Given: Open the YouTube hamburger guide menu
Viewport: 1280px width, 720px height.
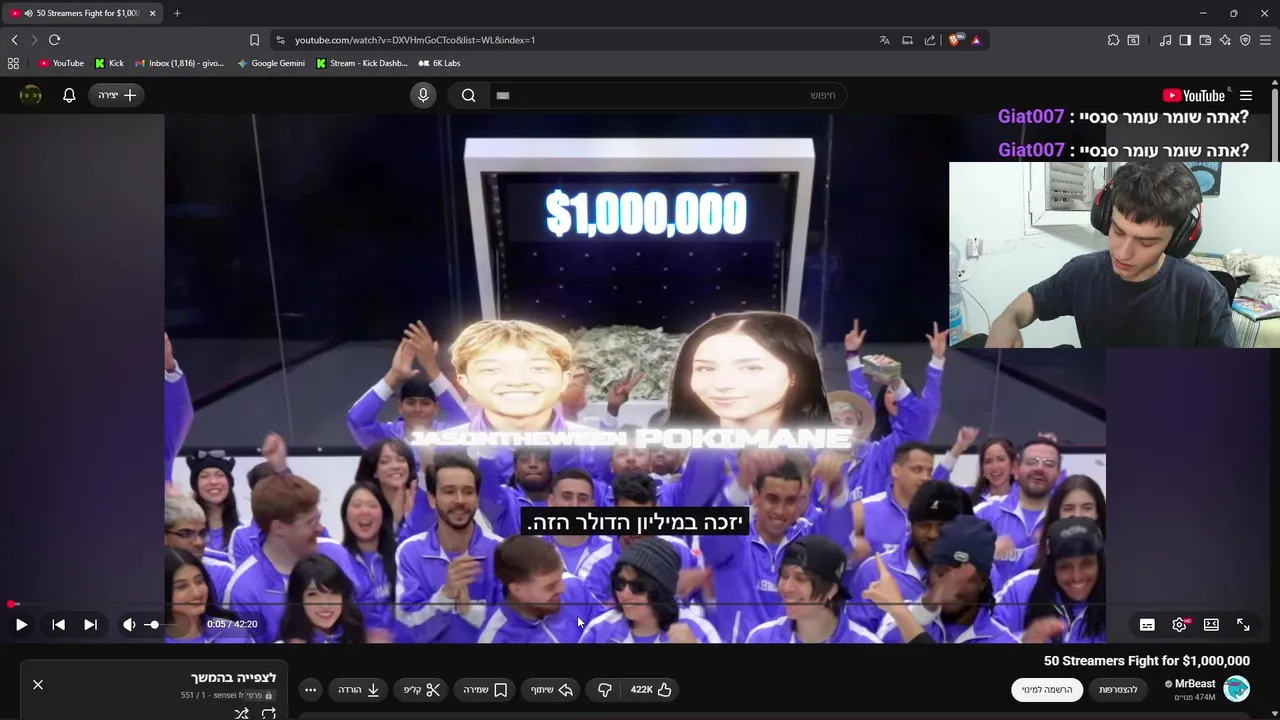Looking at the screenshot, I should (x=1246, y=95).
